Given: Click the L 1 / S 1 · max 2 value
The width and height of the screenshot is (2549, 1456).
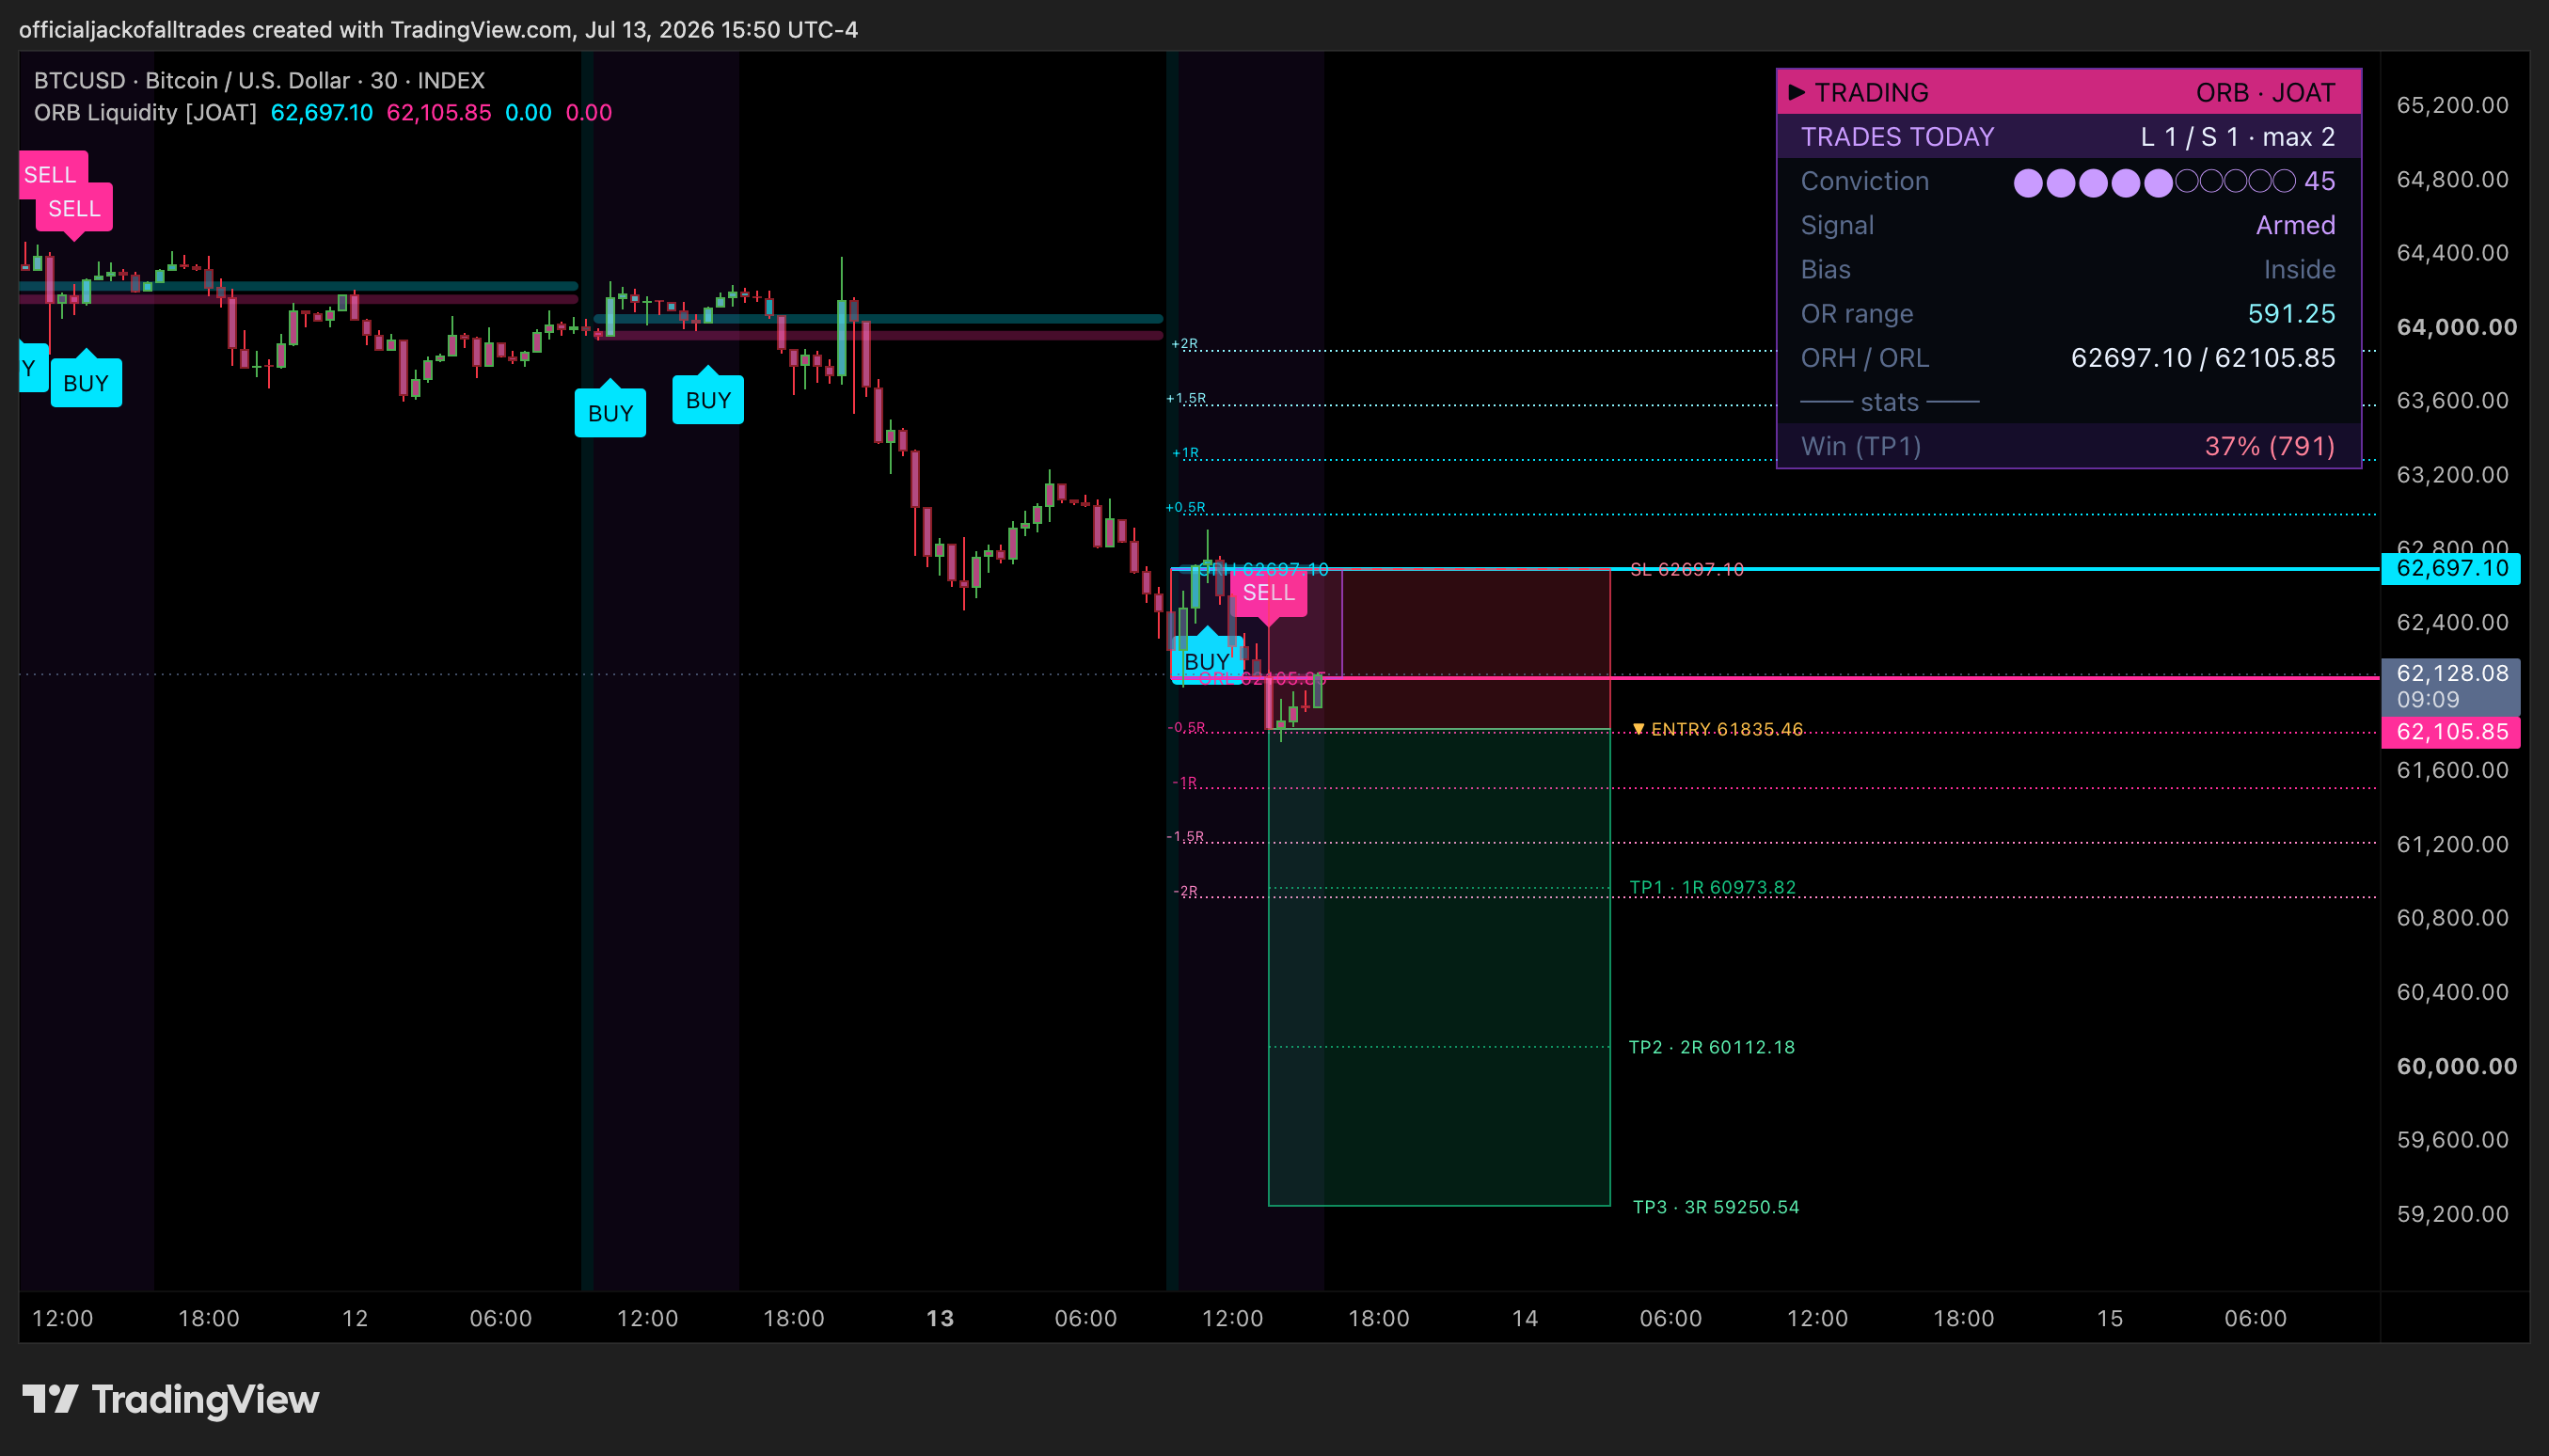Looking at the screenshot, I should click(x=2237, y=136).
